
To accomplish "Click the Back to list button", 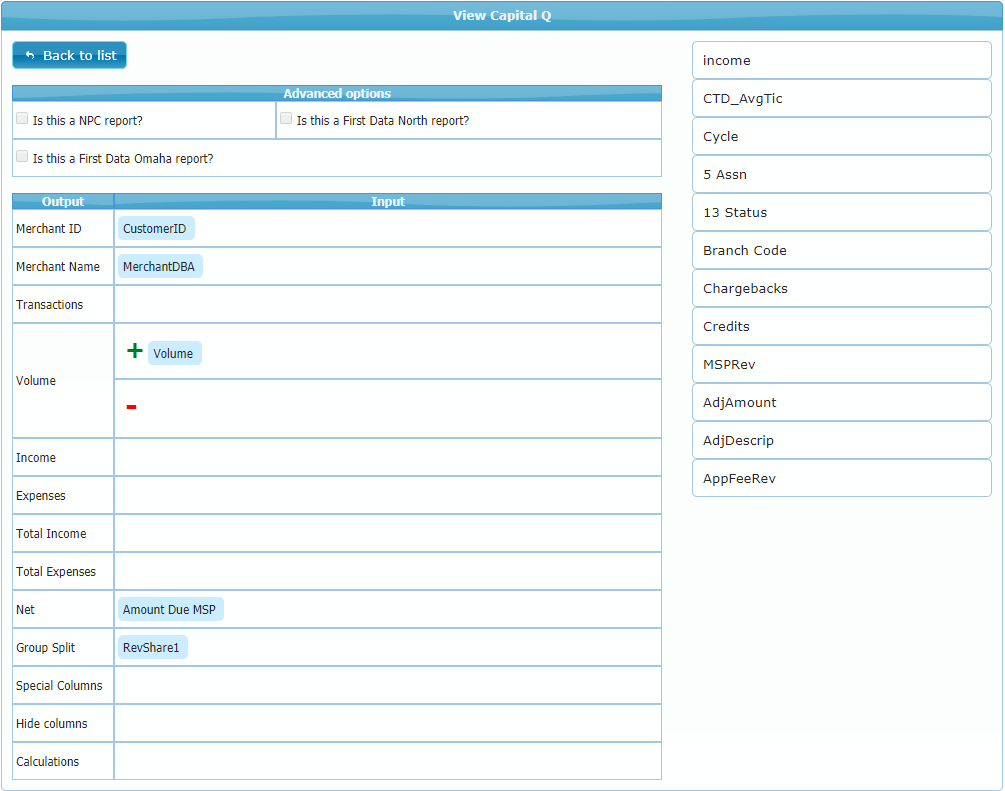I will click(70, 56).
